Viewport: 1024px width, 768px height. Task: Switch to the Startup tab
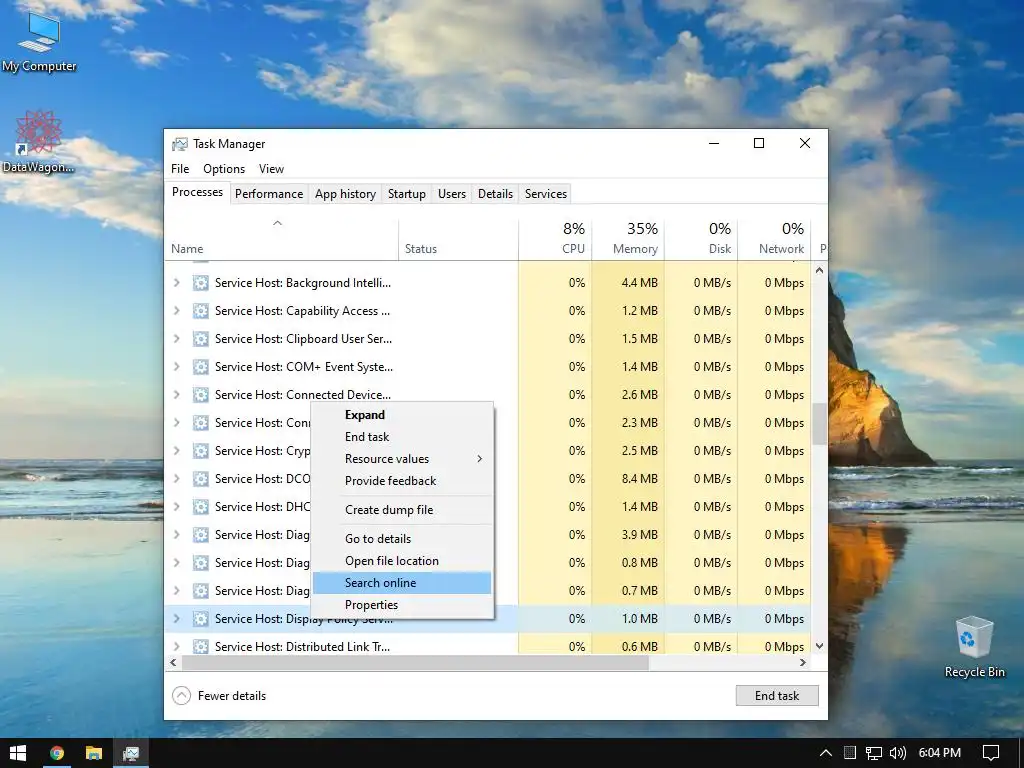[x=406, y=194]
